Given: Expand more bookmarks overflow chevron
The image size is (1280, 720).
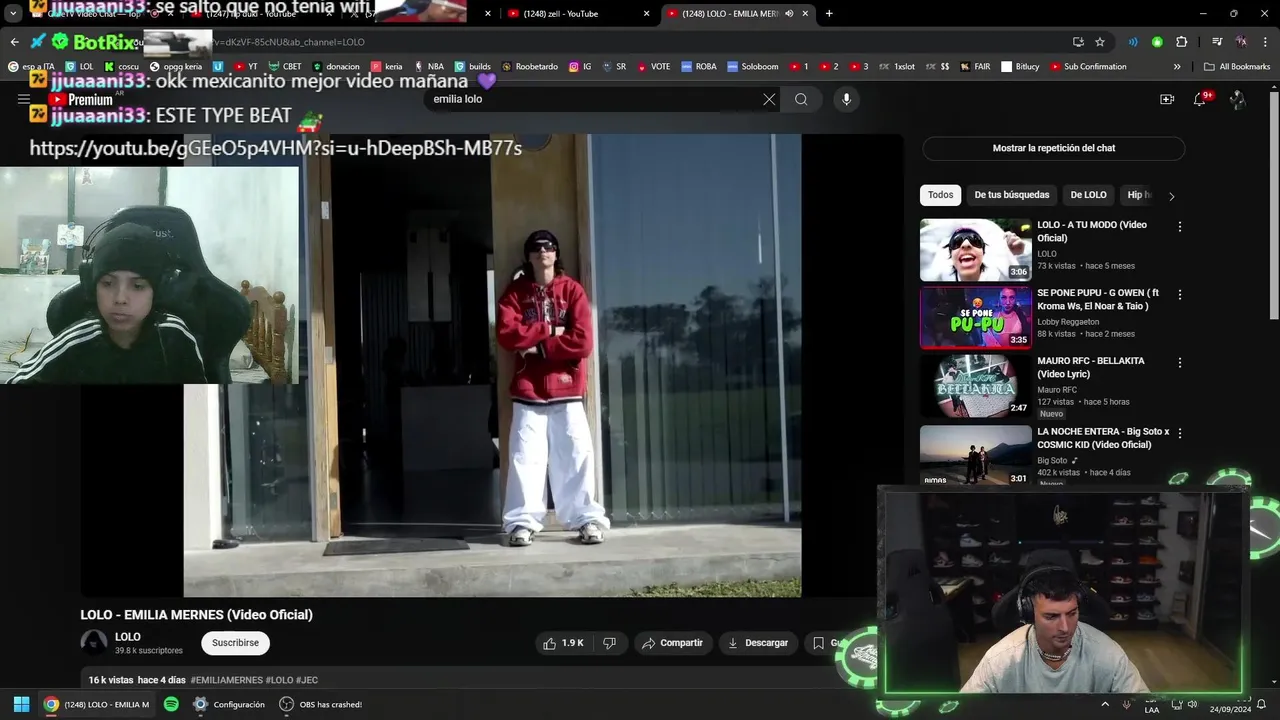Looking at the screenshot, I should (x=1177, y=67).
